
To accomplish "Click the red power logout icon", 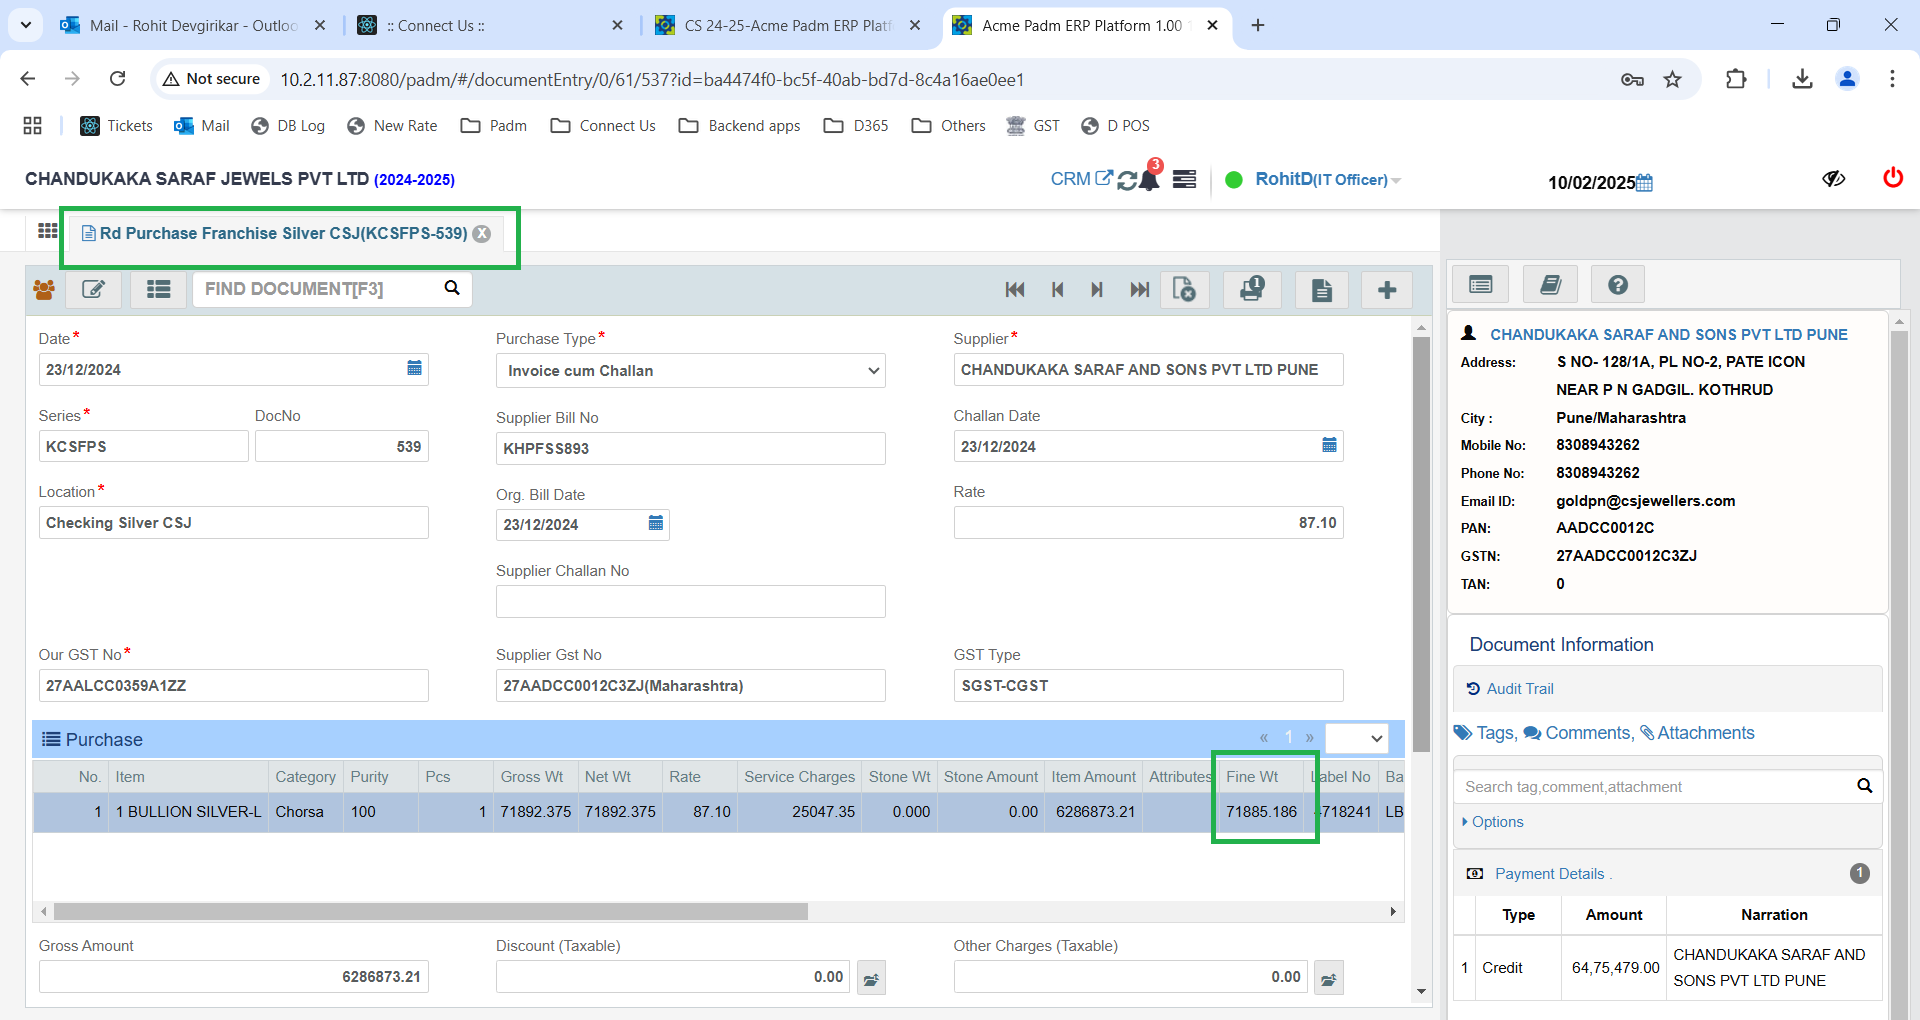I will pos(1893,178).
